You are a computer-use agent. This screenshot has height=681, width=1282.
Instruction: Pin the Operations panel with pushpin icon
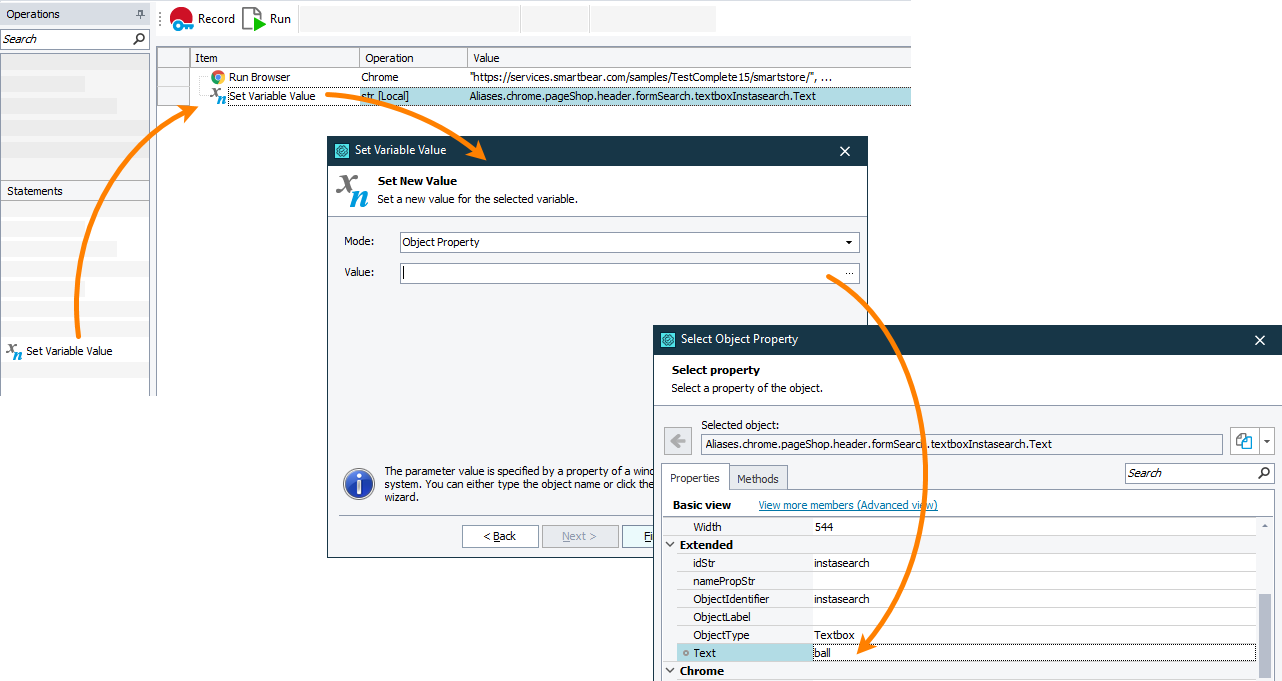pyautogui.click(x=140, y=15)
